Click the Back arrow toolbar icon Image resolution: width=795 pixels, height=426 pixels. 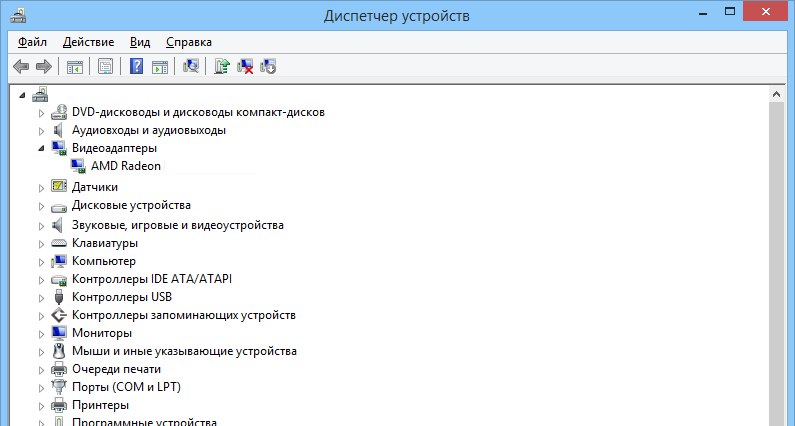pyautogui.click(x=21, y=66)
